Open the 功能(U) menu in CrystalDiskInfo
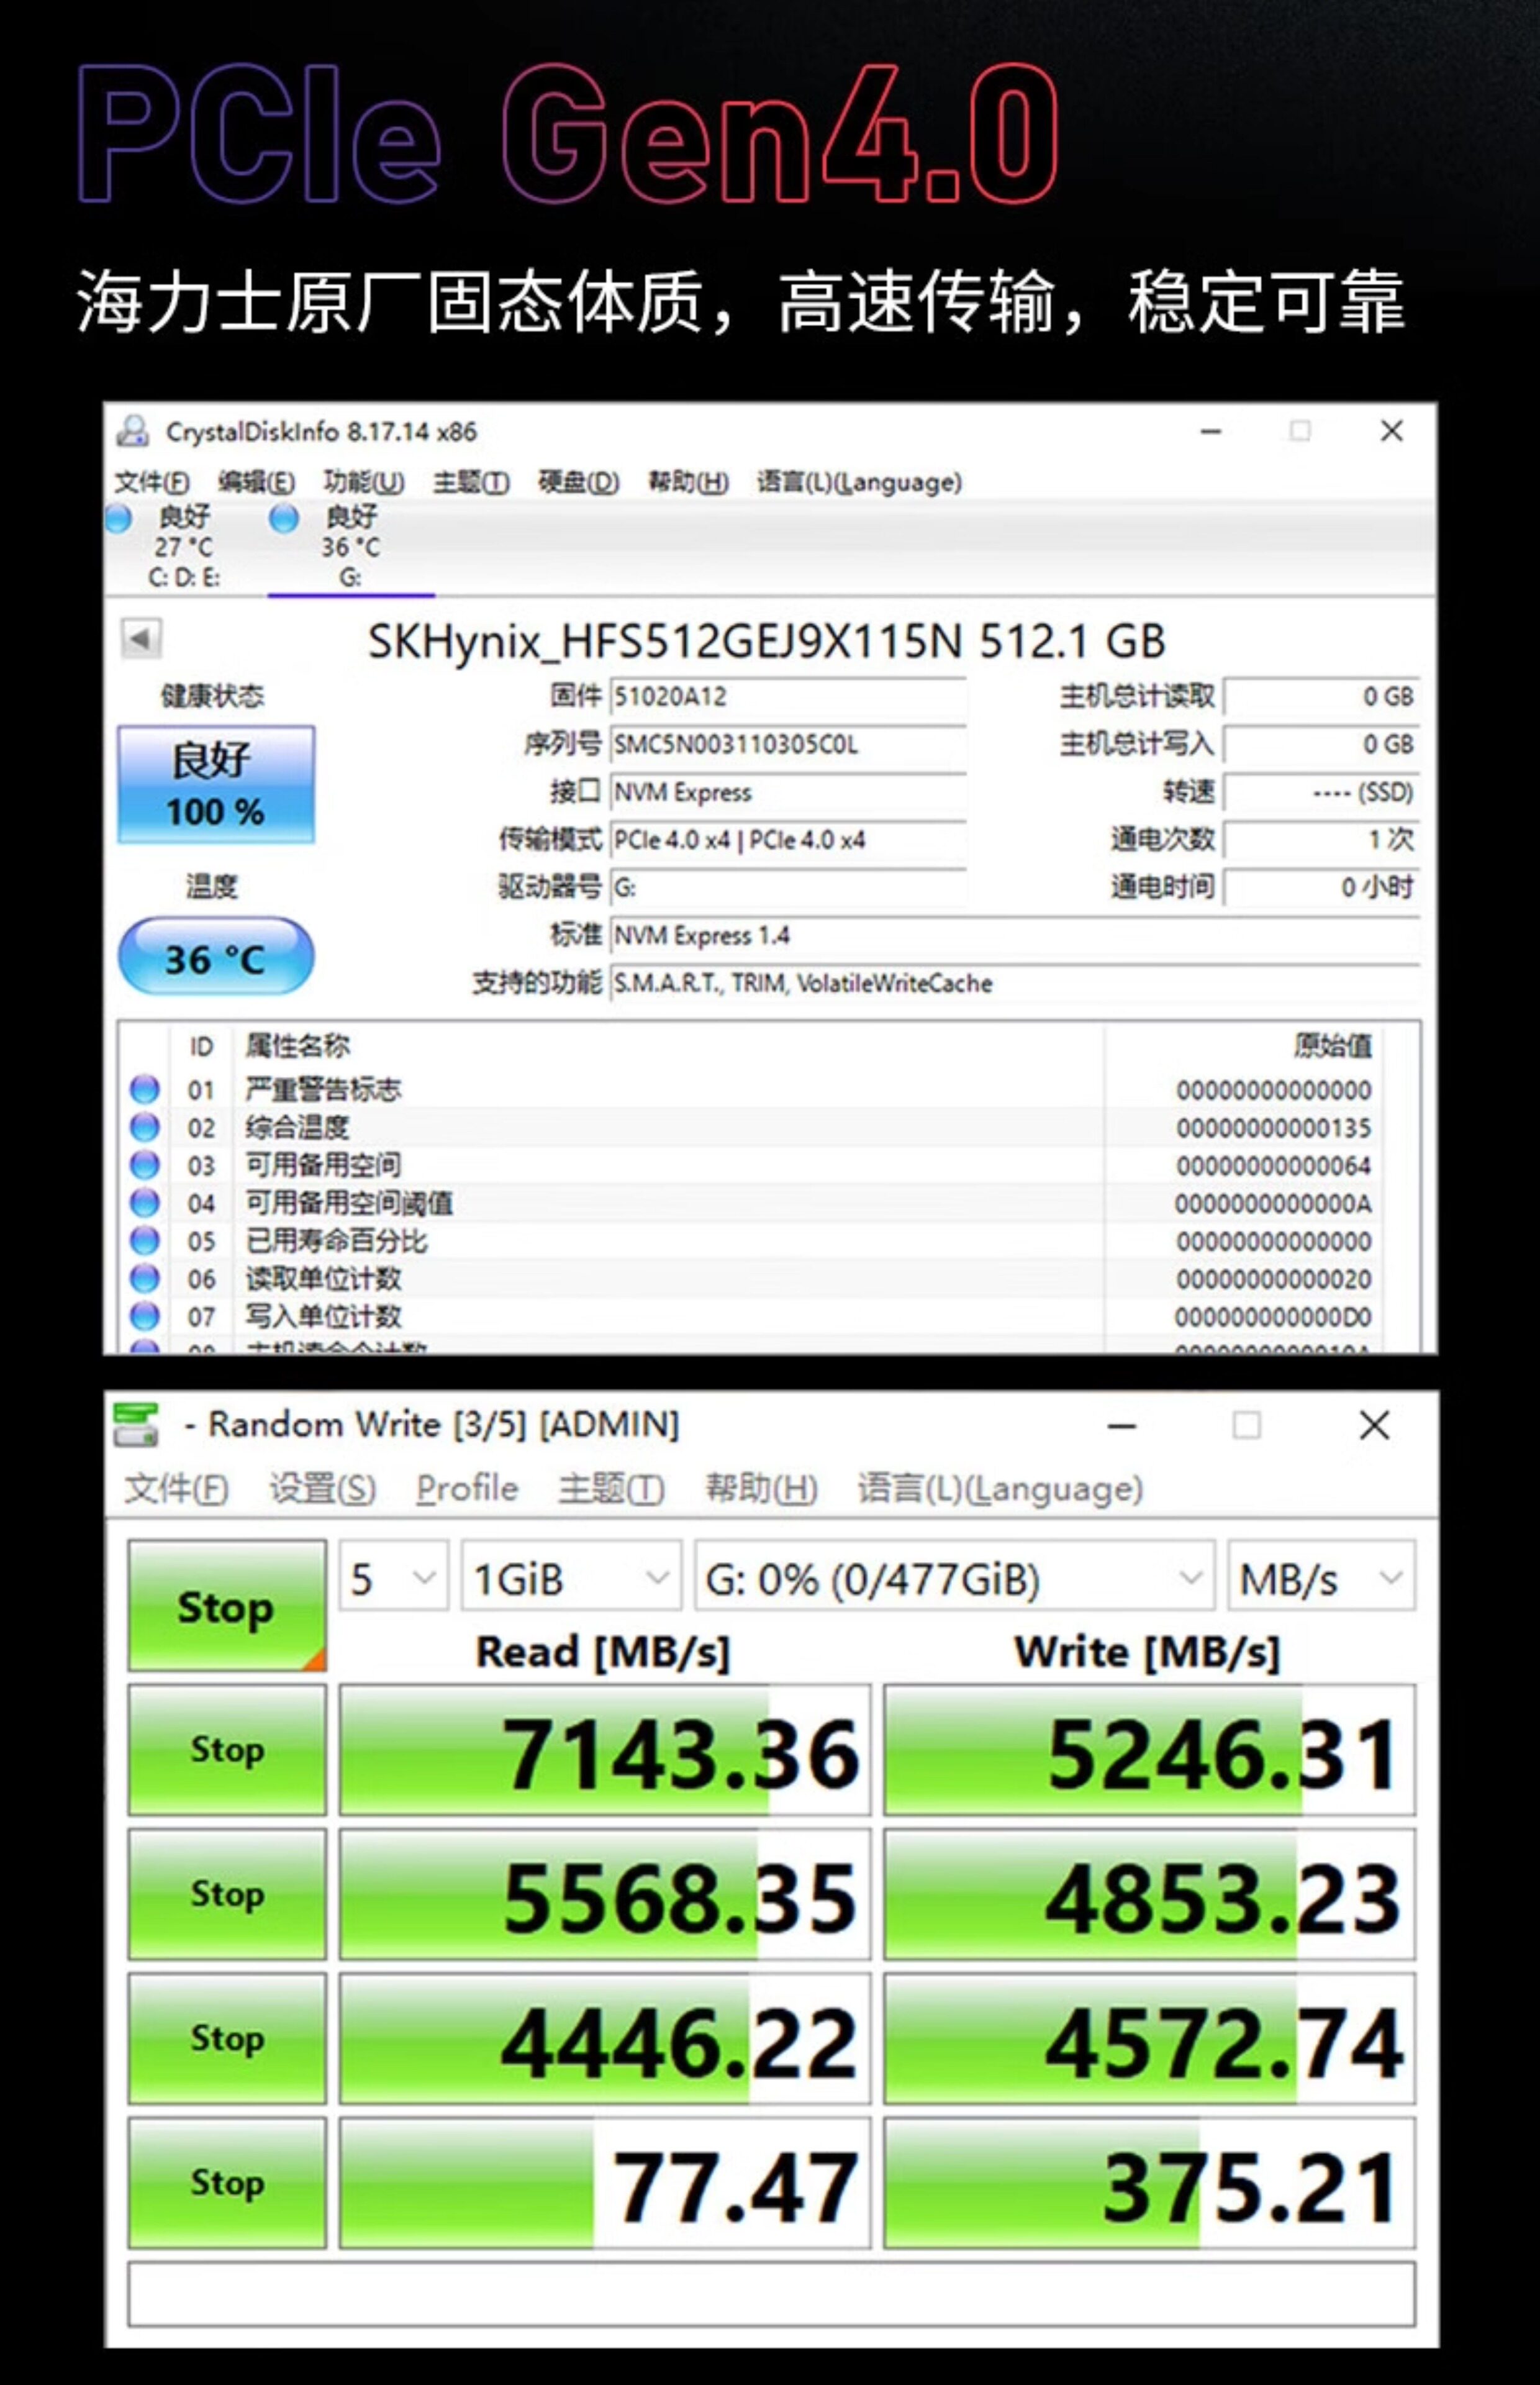Image resolution: width=1540 pixels, height=2385 pixels. point(364,482)
